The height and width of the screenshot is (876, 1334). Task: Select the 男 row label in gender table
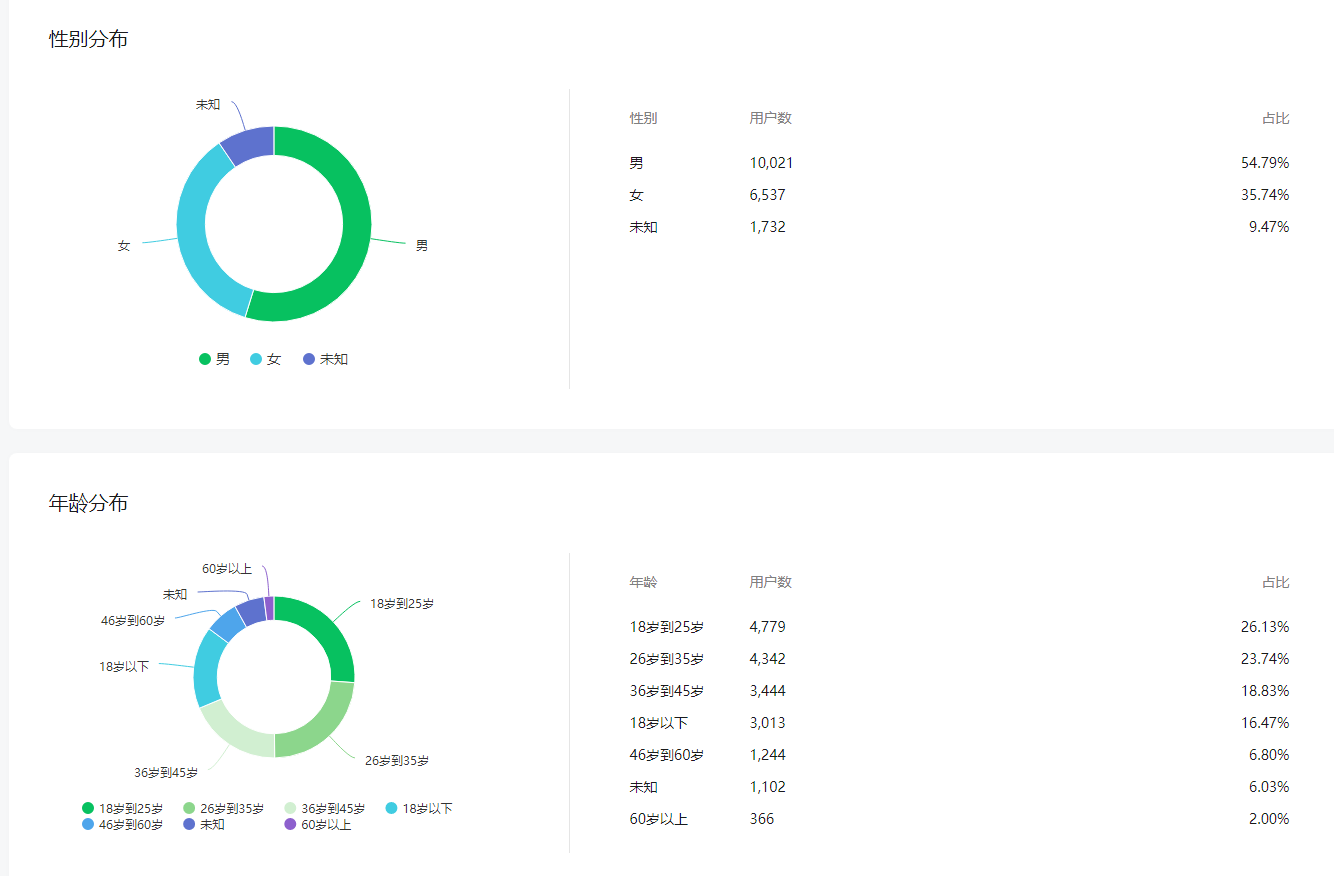(x=636, y=163)
